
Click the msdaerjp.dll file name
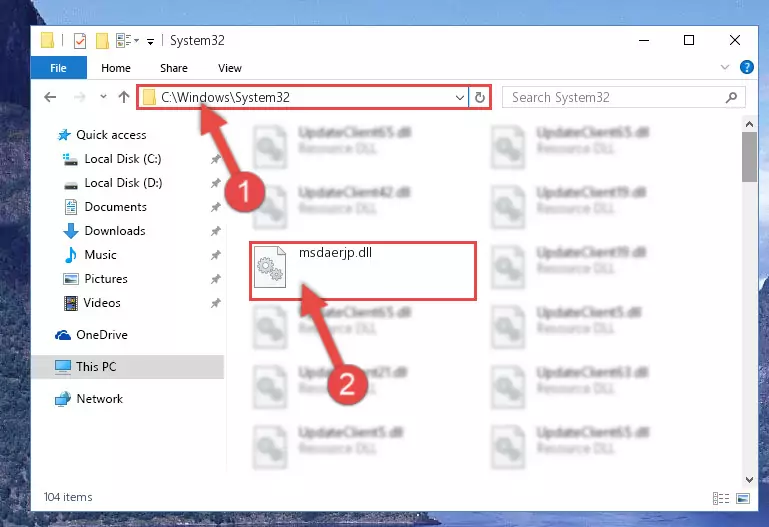point(335,252)
